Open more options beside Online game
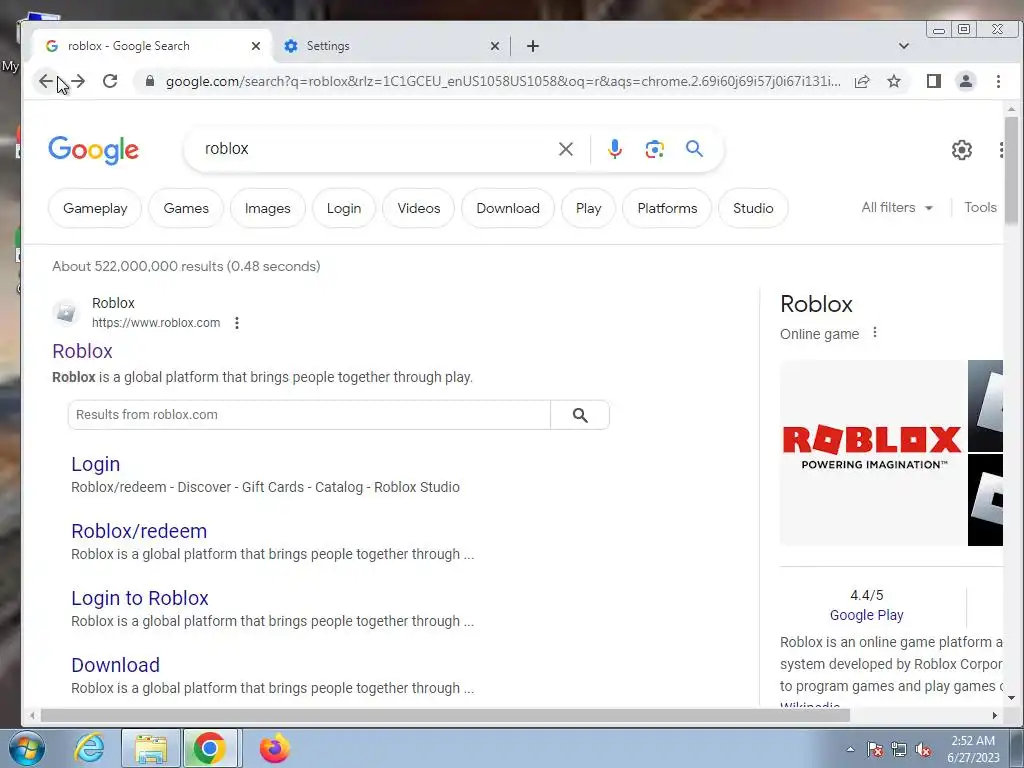The image size is (1024, 768). (x=875, y=333)
